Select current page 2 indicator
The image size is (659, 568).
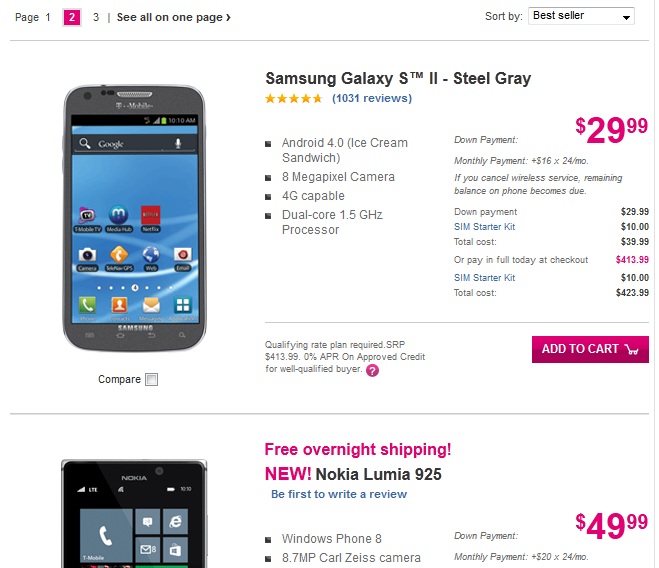coord(72,17)
